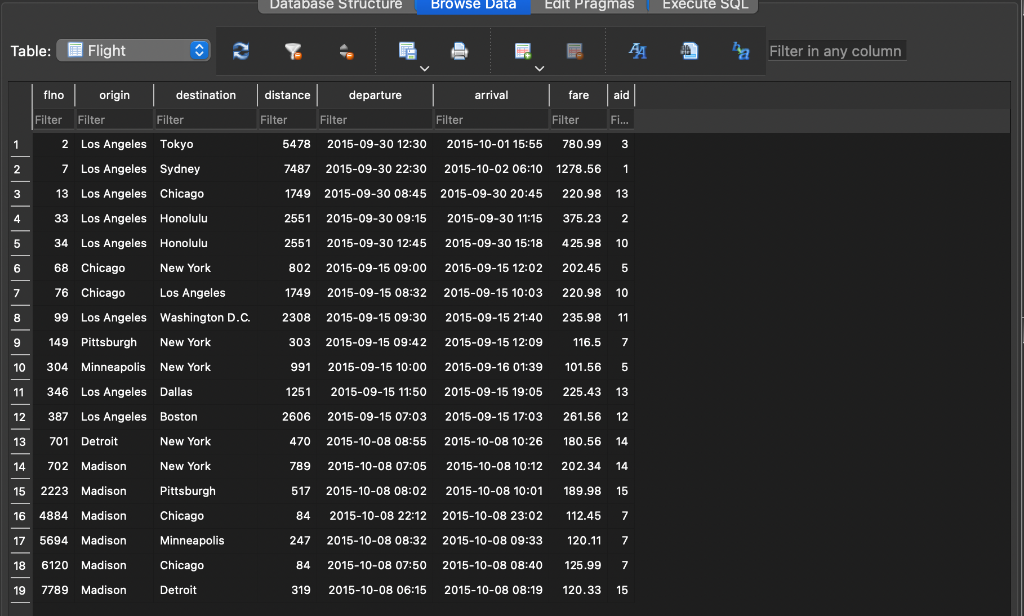This screenshot has height=616, width=1024.
Task: Click the Filter in any column box
Action: (x=839, y=49)
